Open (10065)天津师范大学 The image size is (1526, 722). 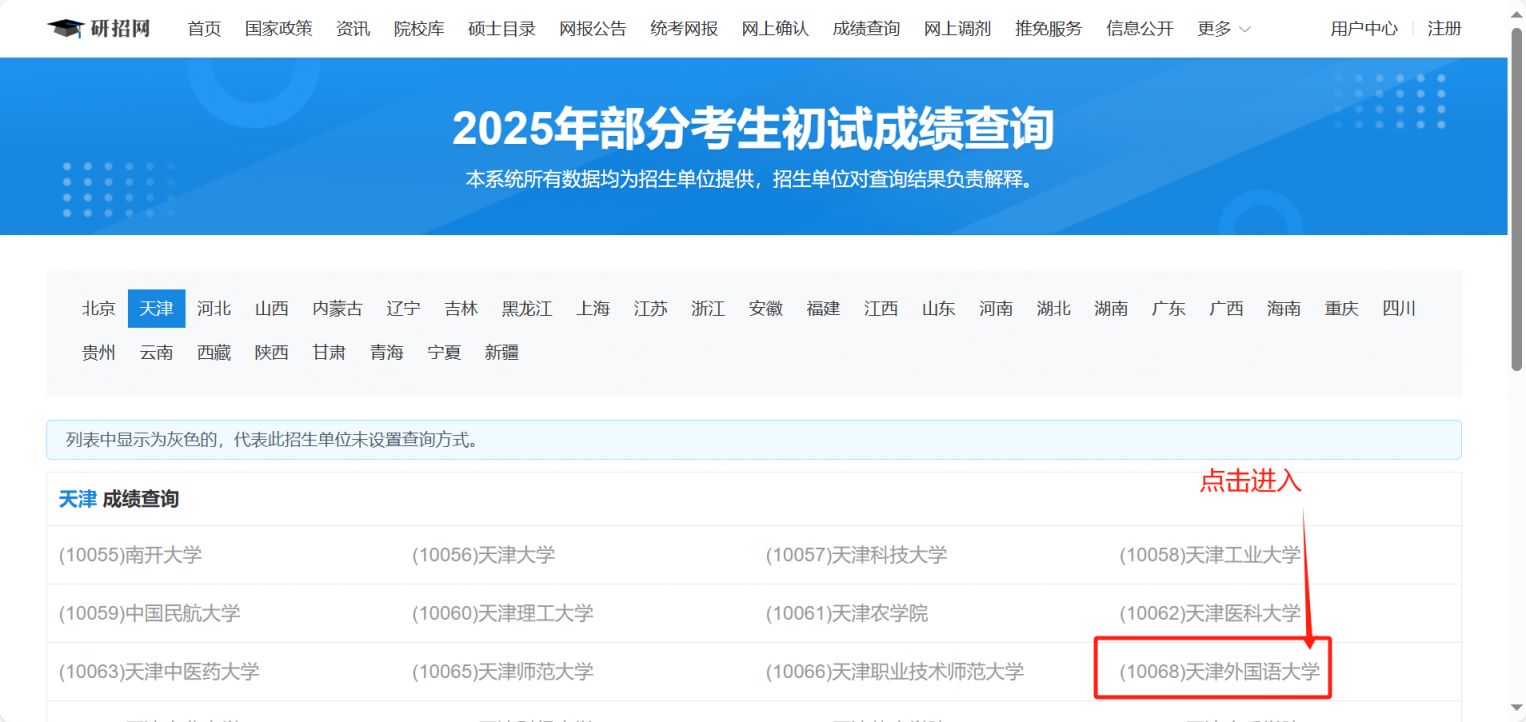coord(503,671)
